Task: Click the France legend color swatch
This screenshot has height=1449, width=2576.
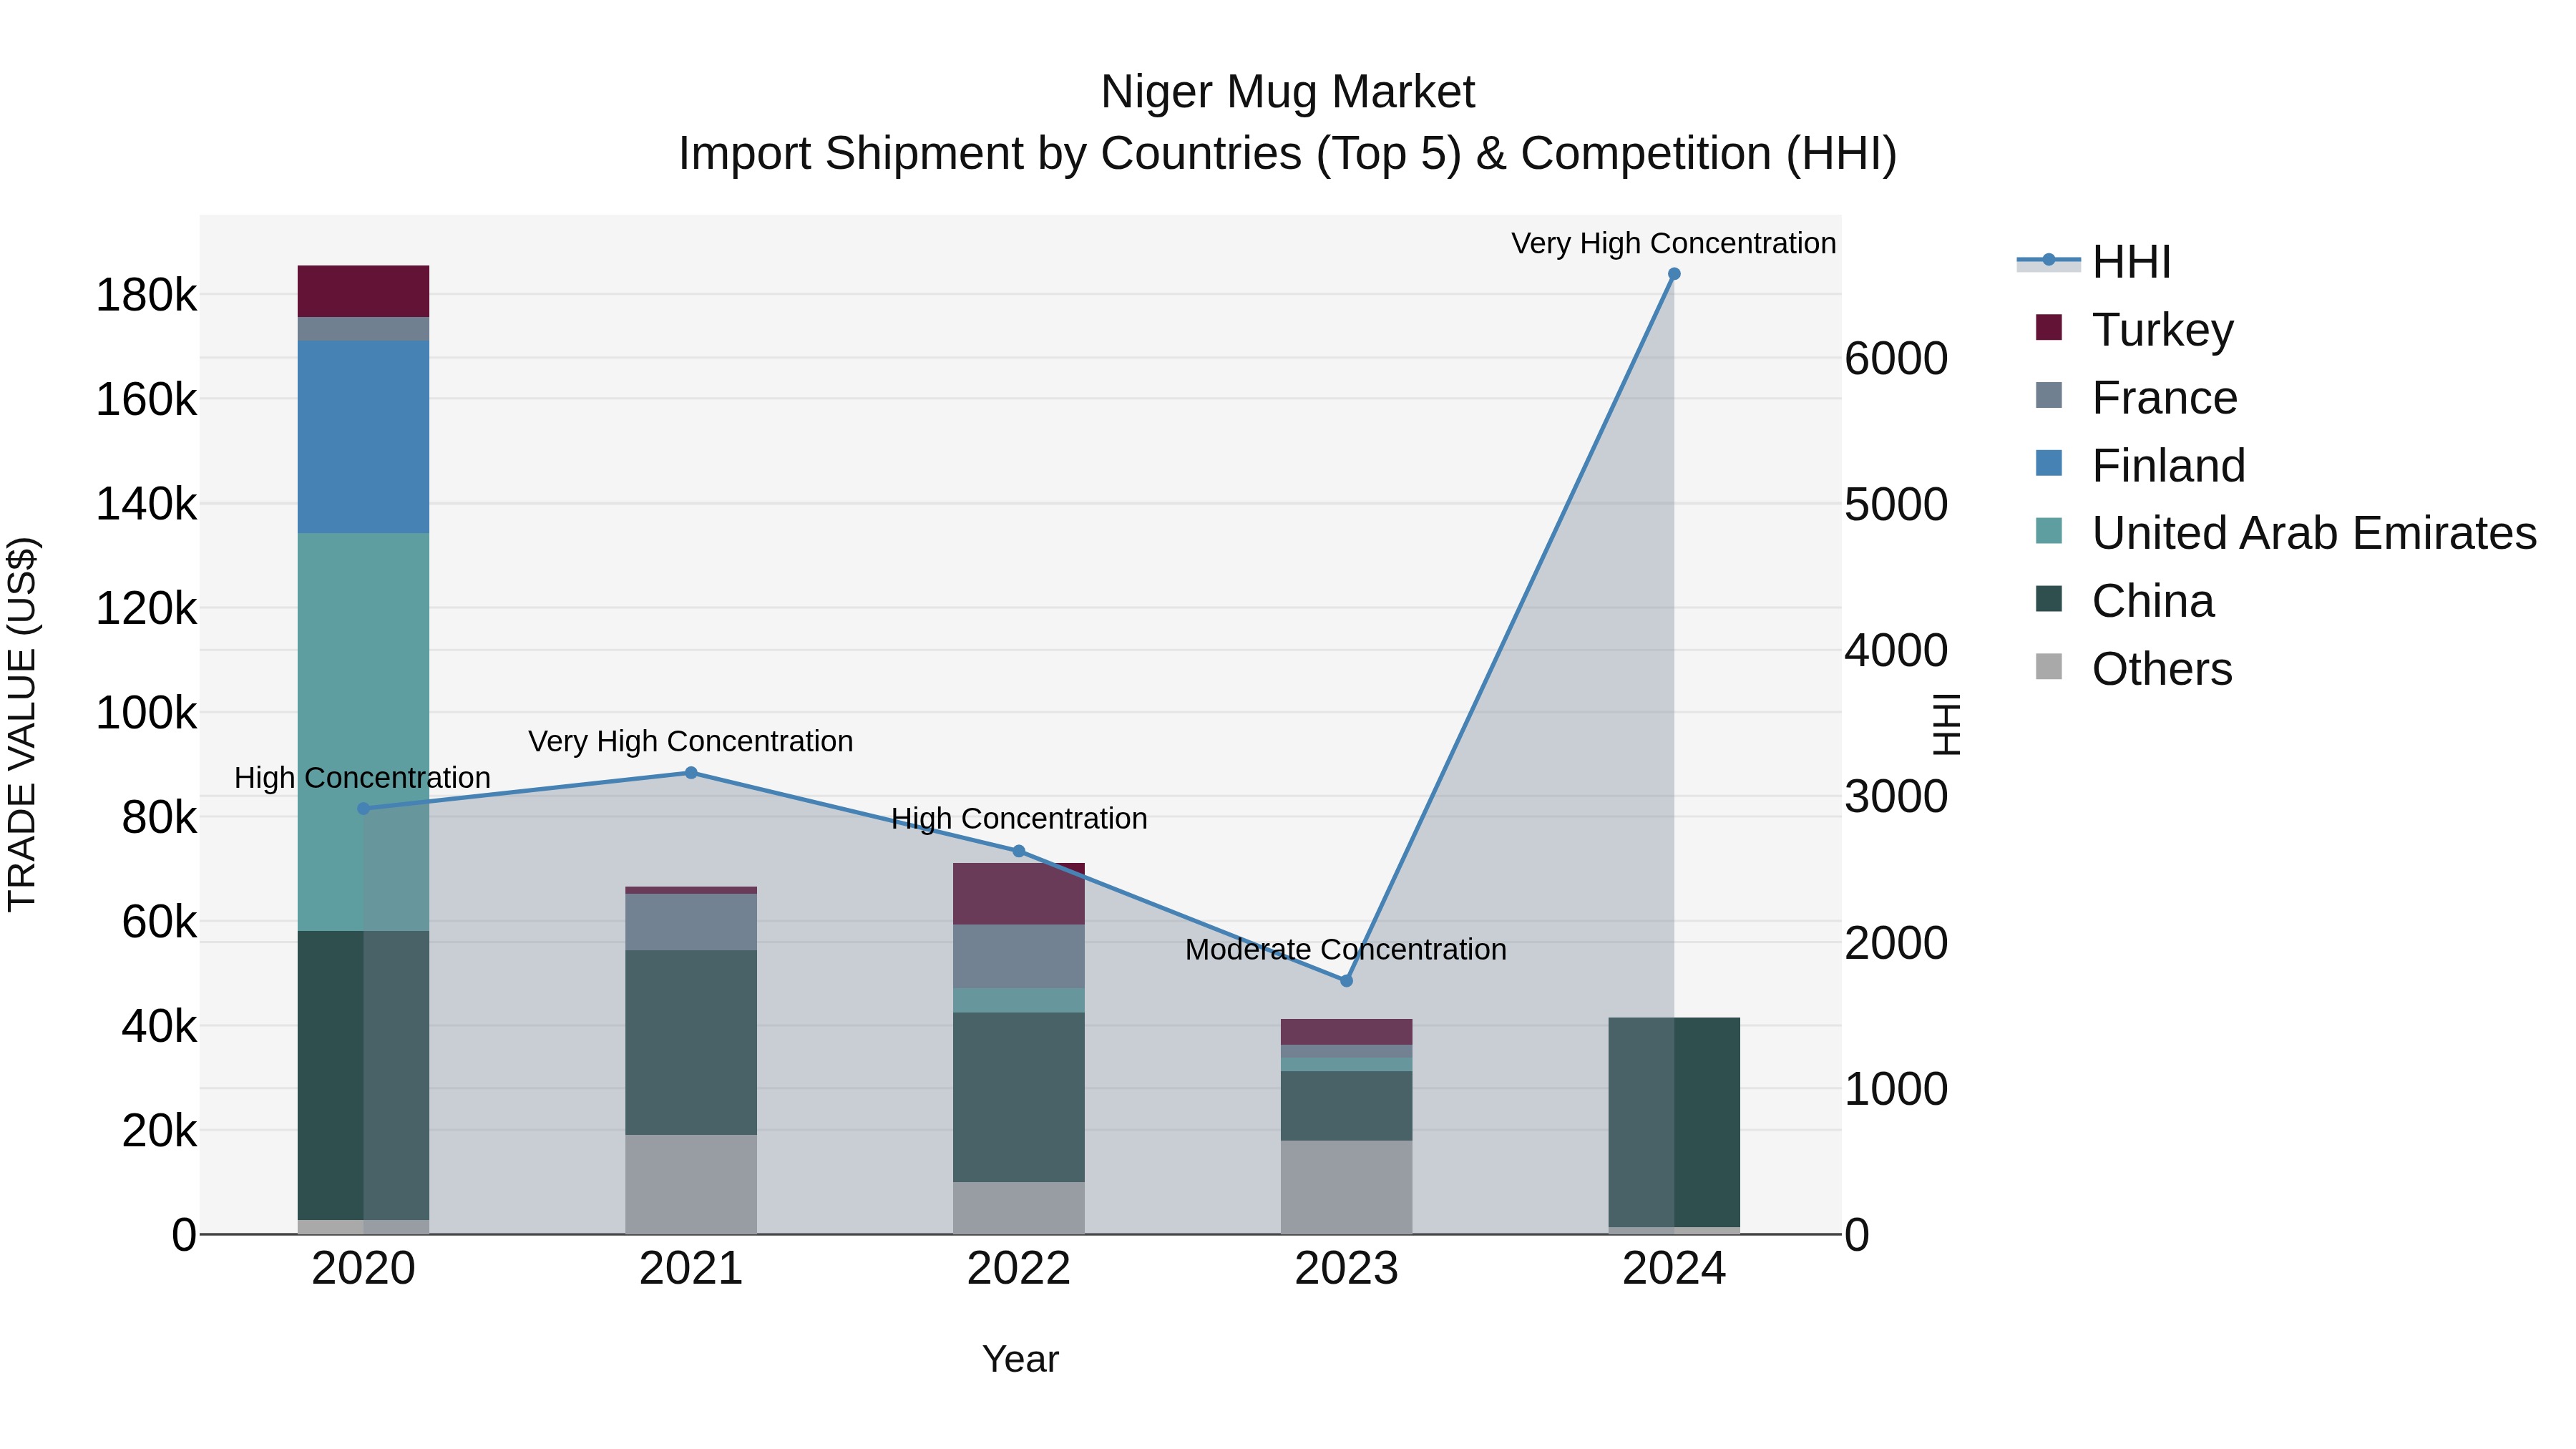Action: (x=2048, y=395)
